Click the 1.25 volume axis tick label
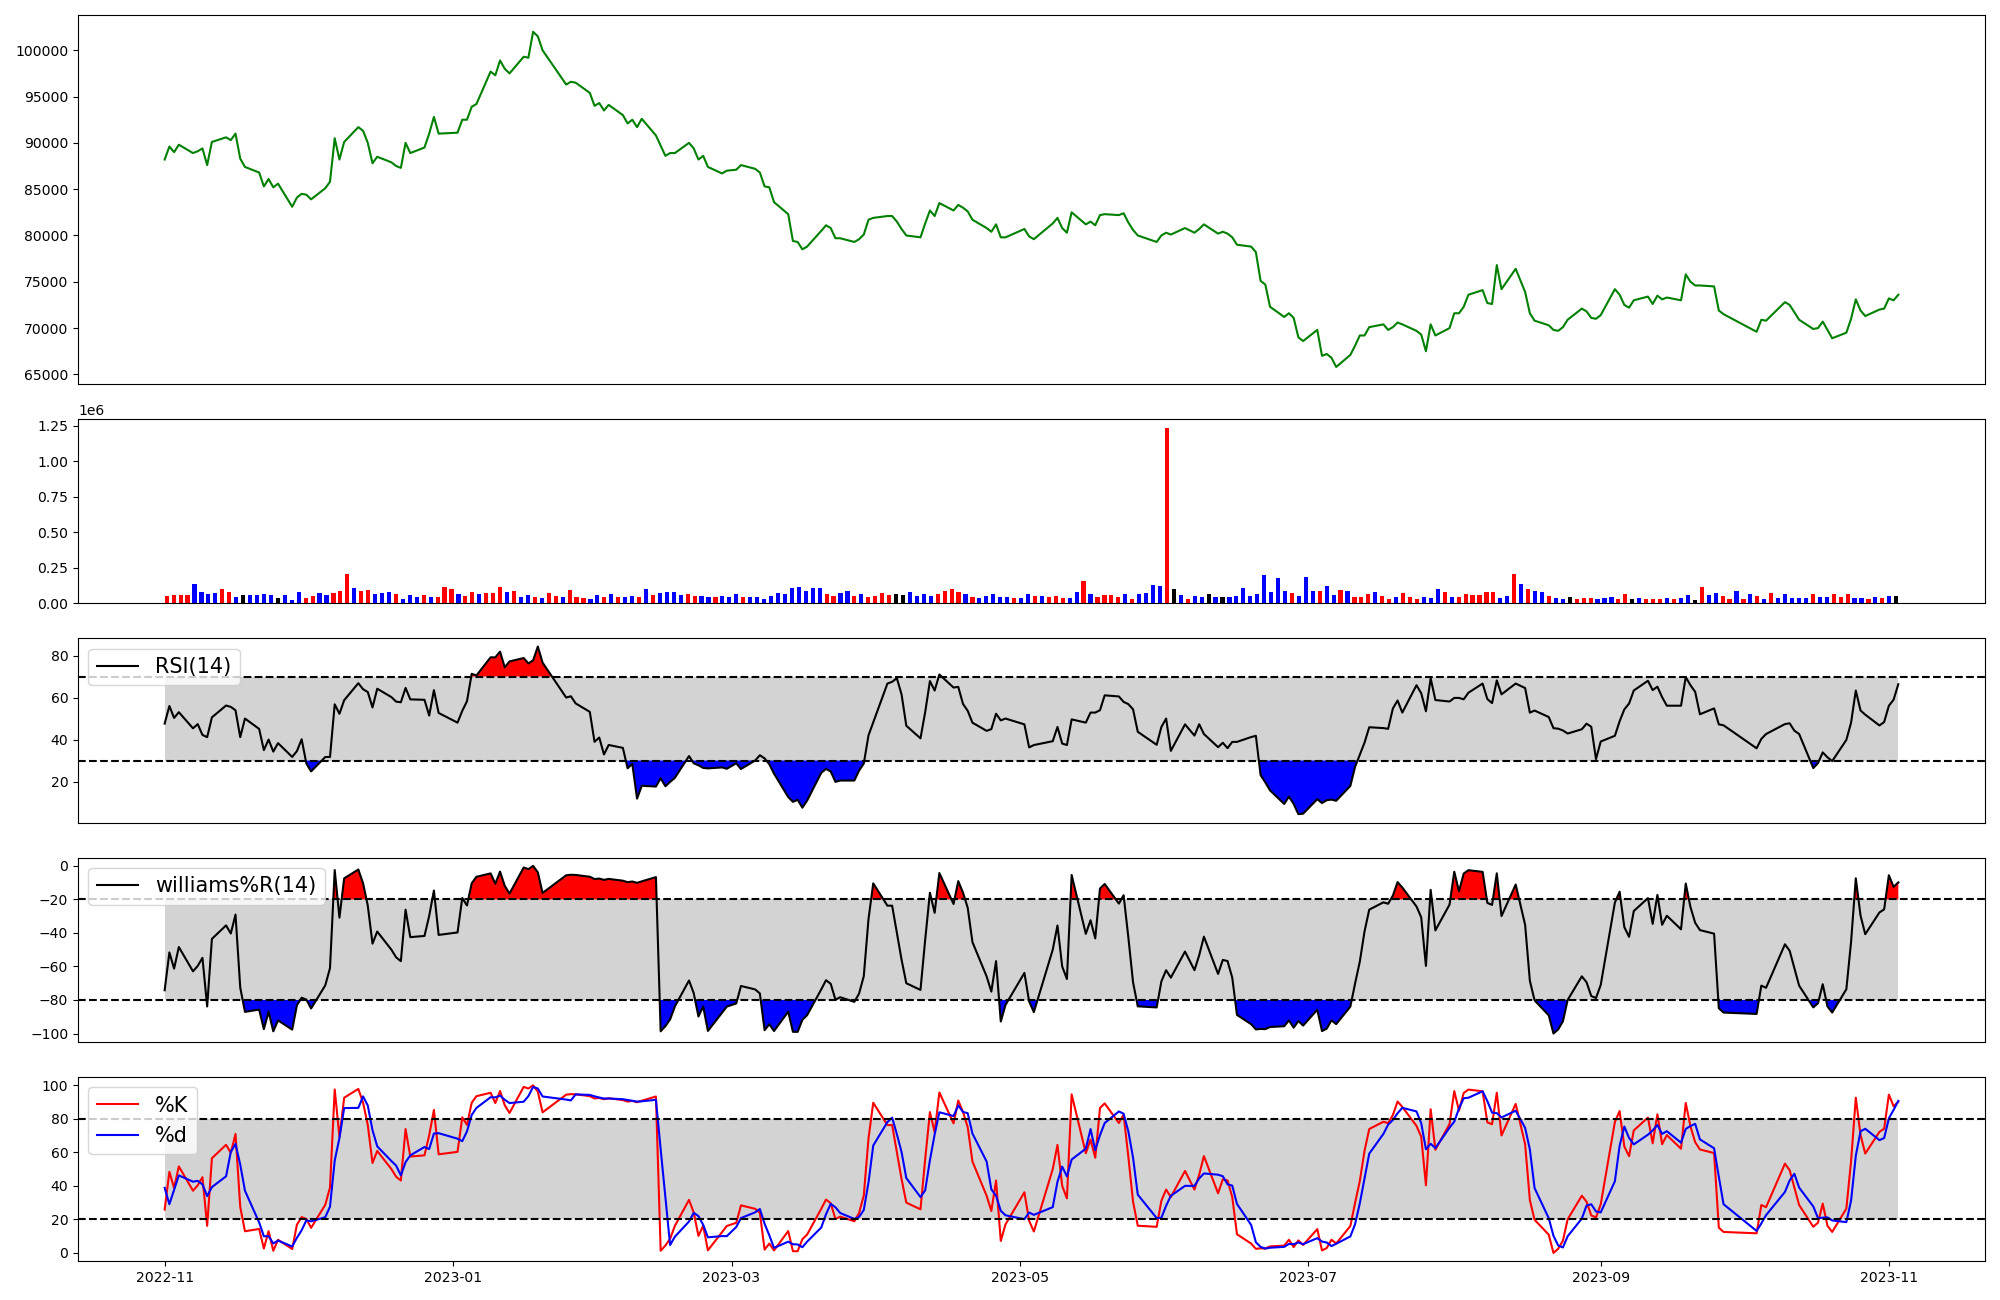The image size is (2000, 1300). click(x=52, y=426)
